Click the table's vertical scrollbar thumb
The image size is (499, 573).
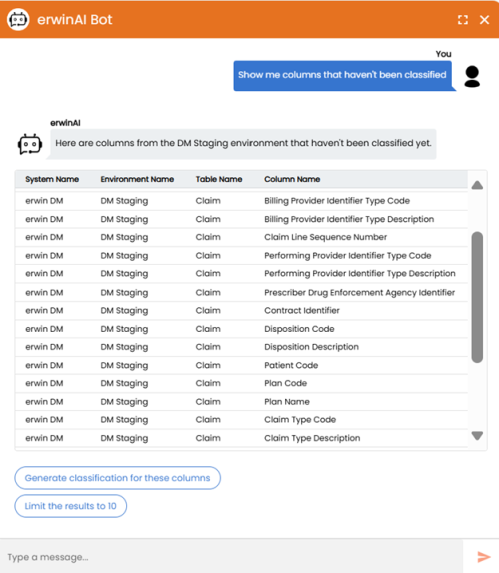[477, 297]
